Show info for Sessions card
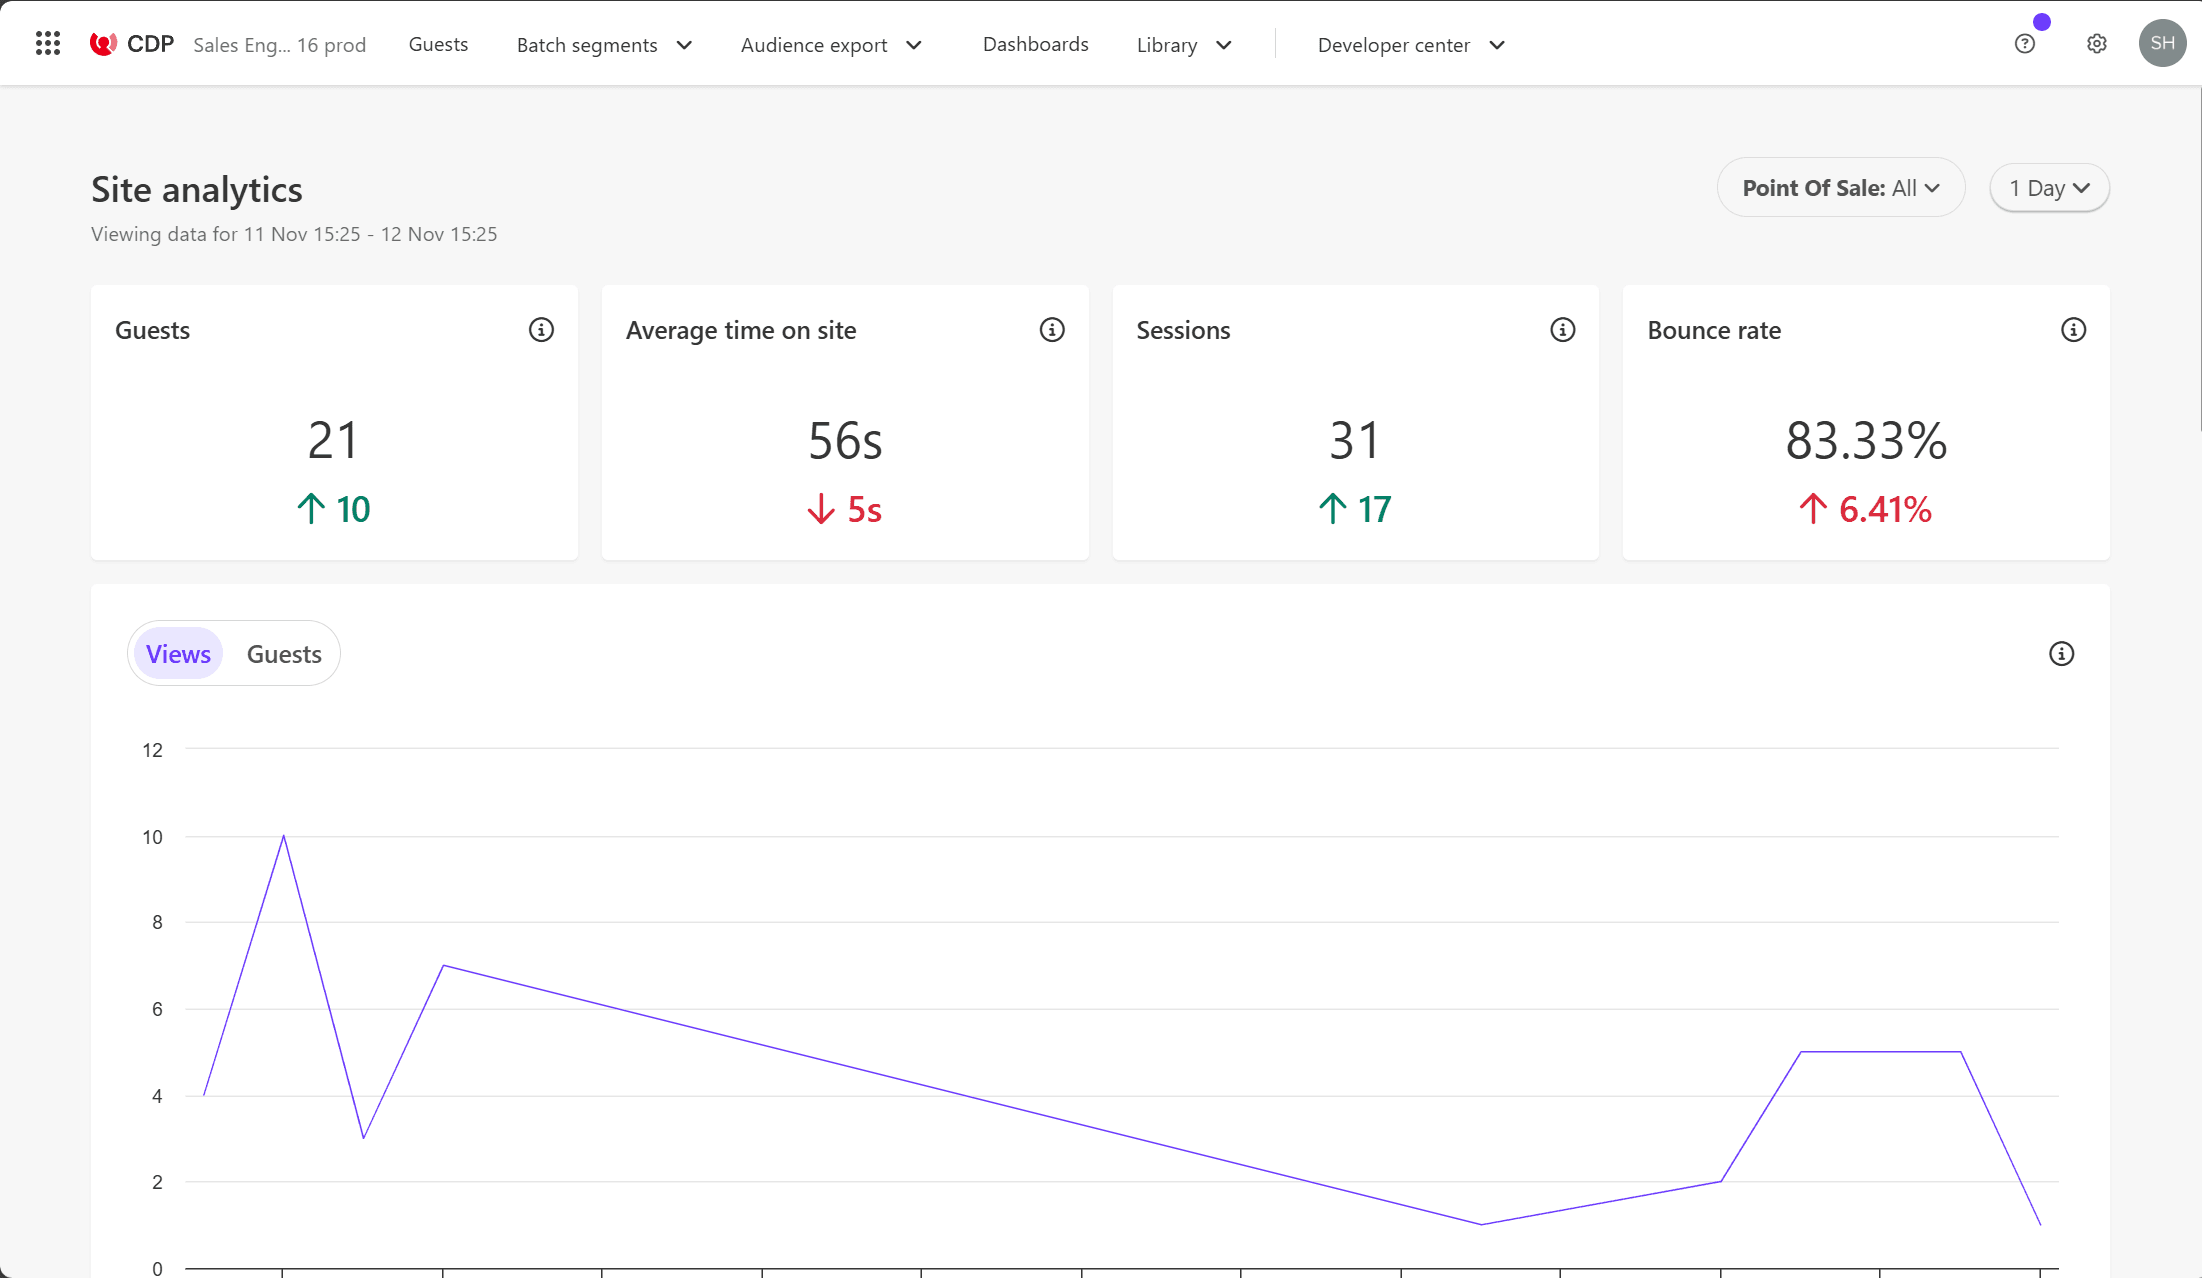This screenshot has width=2202, height=1278. click(x=1562, y=330)
